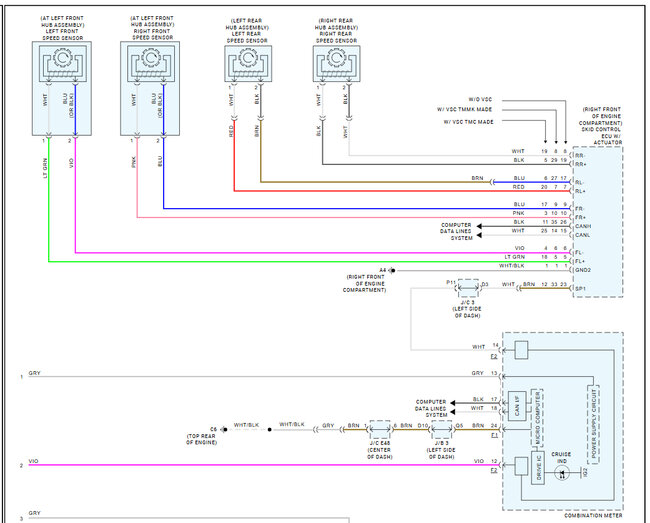Image resolution: width=650 pixels, height=523 pixels.
Task: Click the CANL terminal label
Action: pyautogui.click(x=582, y=235)
